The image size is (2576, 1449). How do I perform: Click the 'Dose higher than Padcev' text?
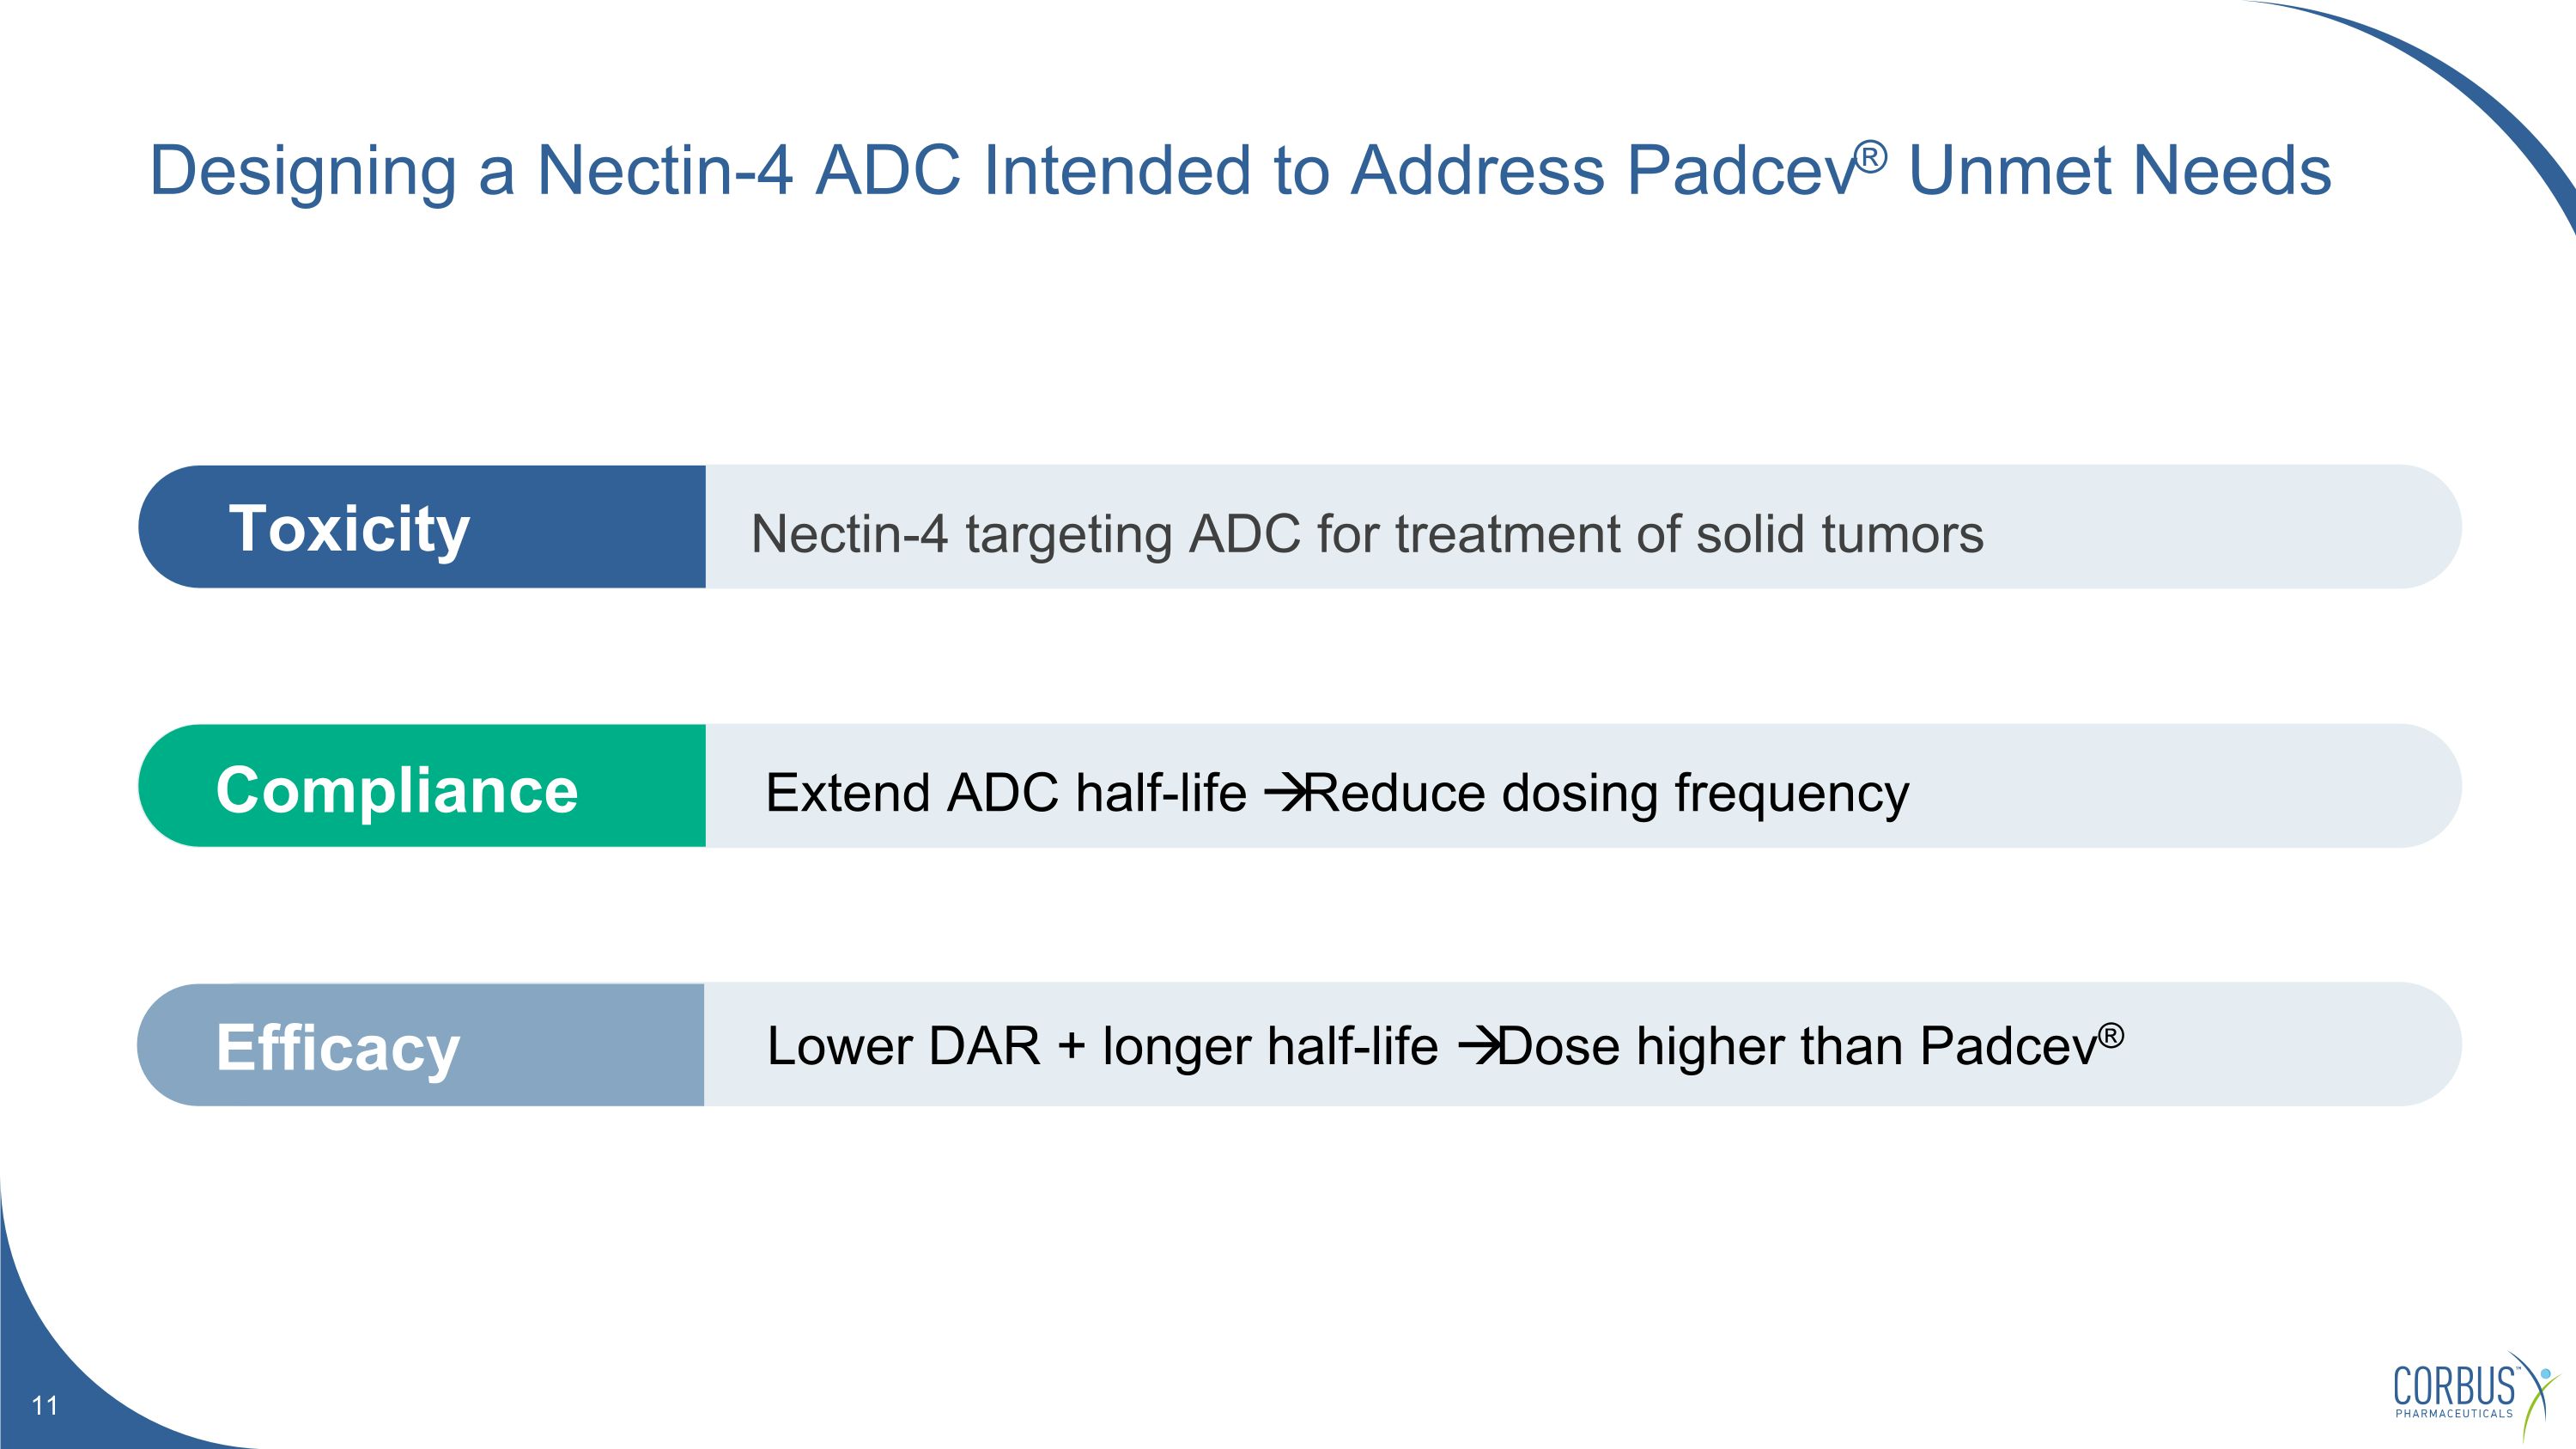point(1798,1047)
